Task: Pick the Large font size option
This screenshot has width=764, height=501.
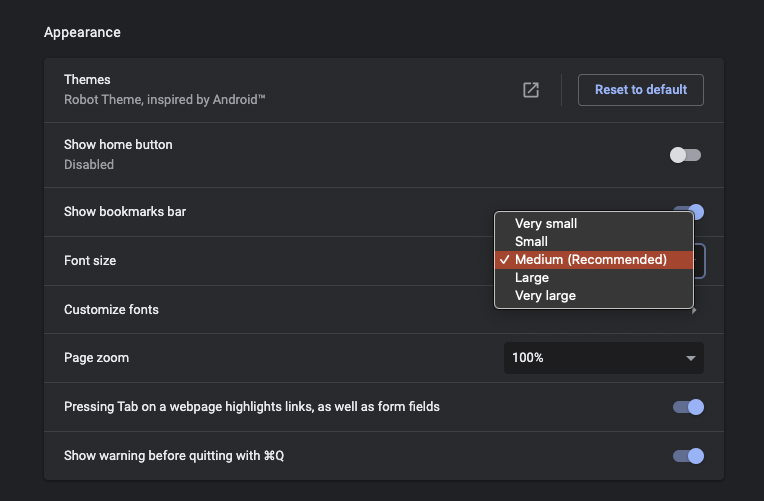Action: pyautogui.click(x=594, y=277)
